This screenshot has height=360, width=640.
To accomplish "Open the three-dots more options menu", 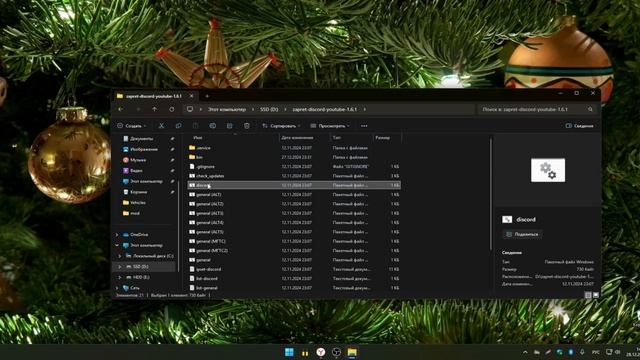I will (x=364, y=126).
